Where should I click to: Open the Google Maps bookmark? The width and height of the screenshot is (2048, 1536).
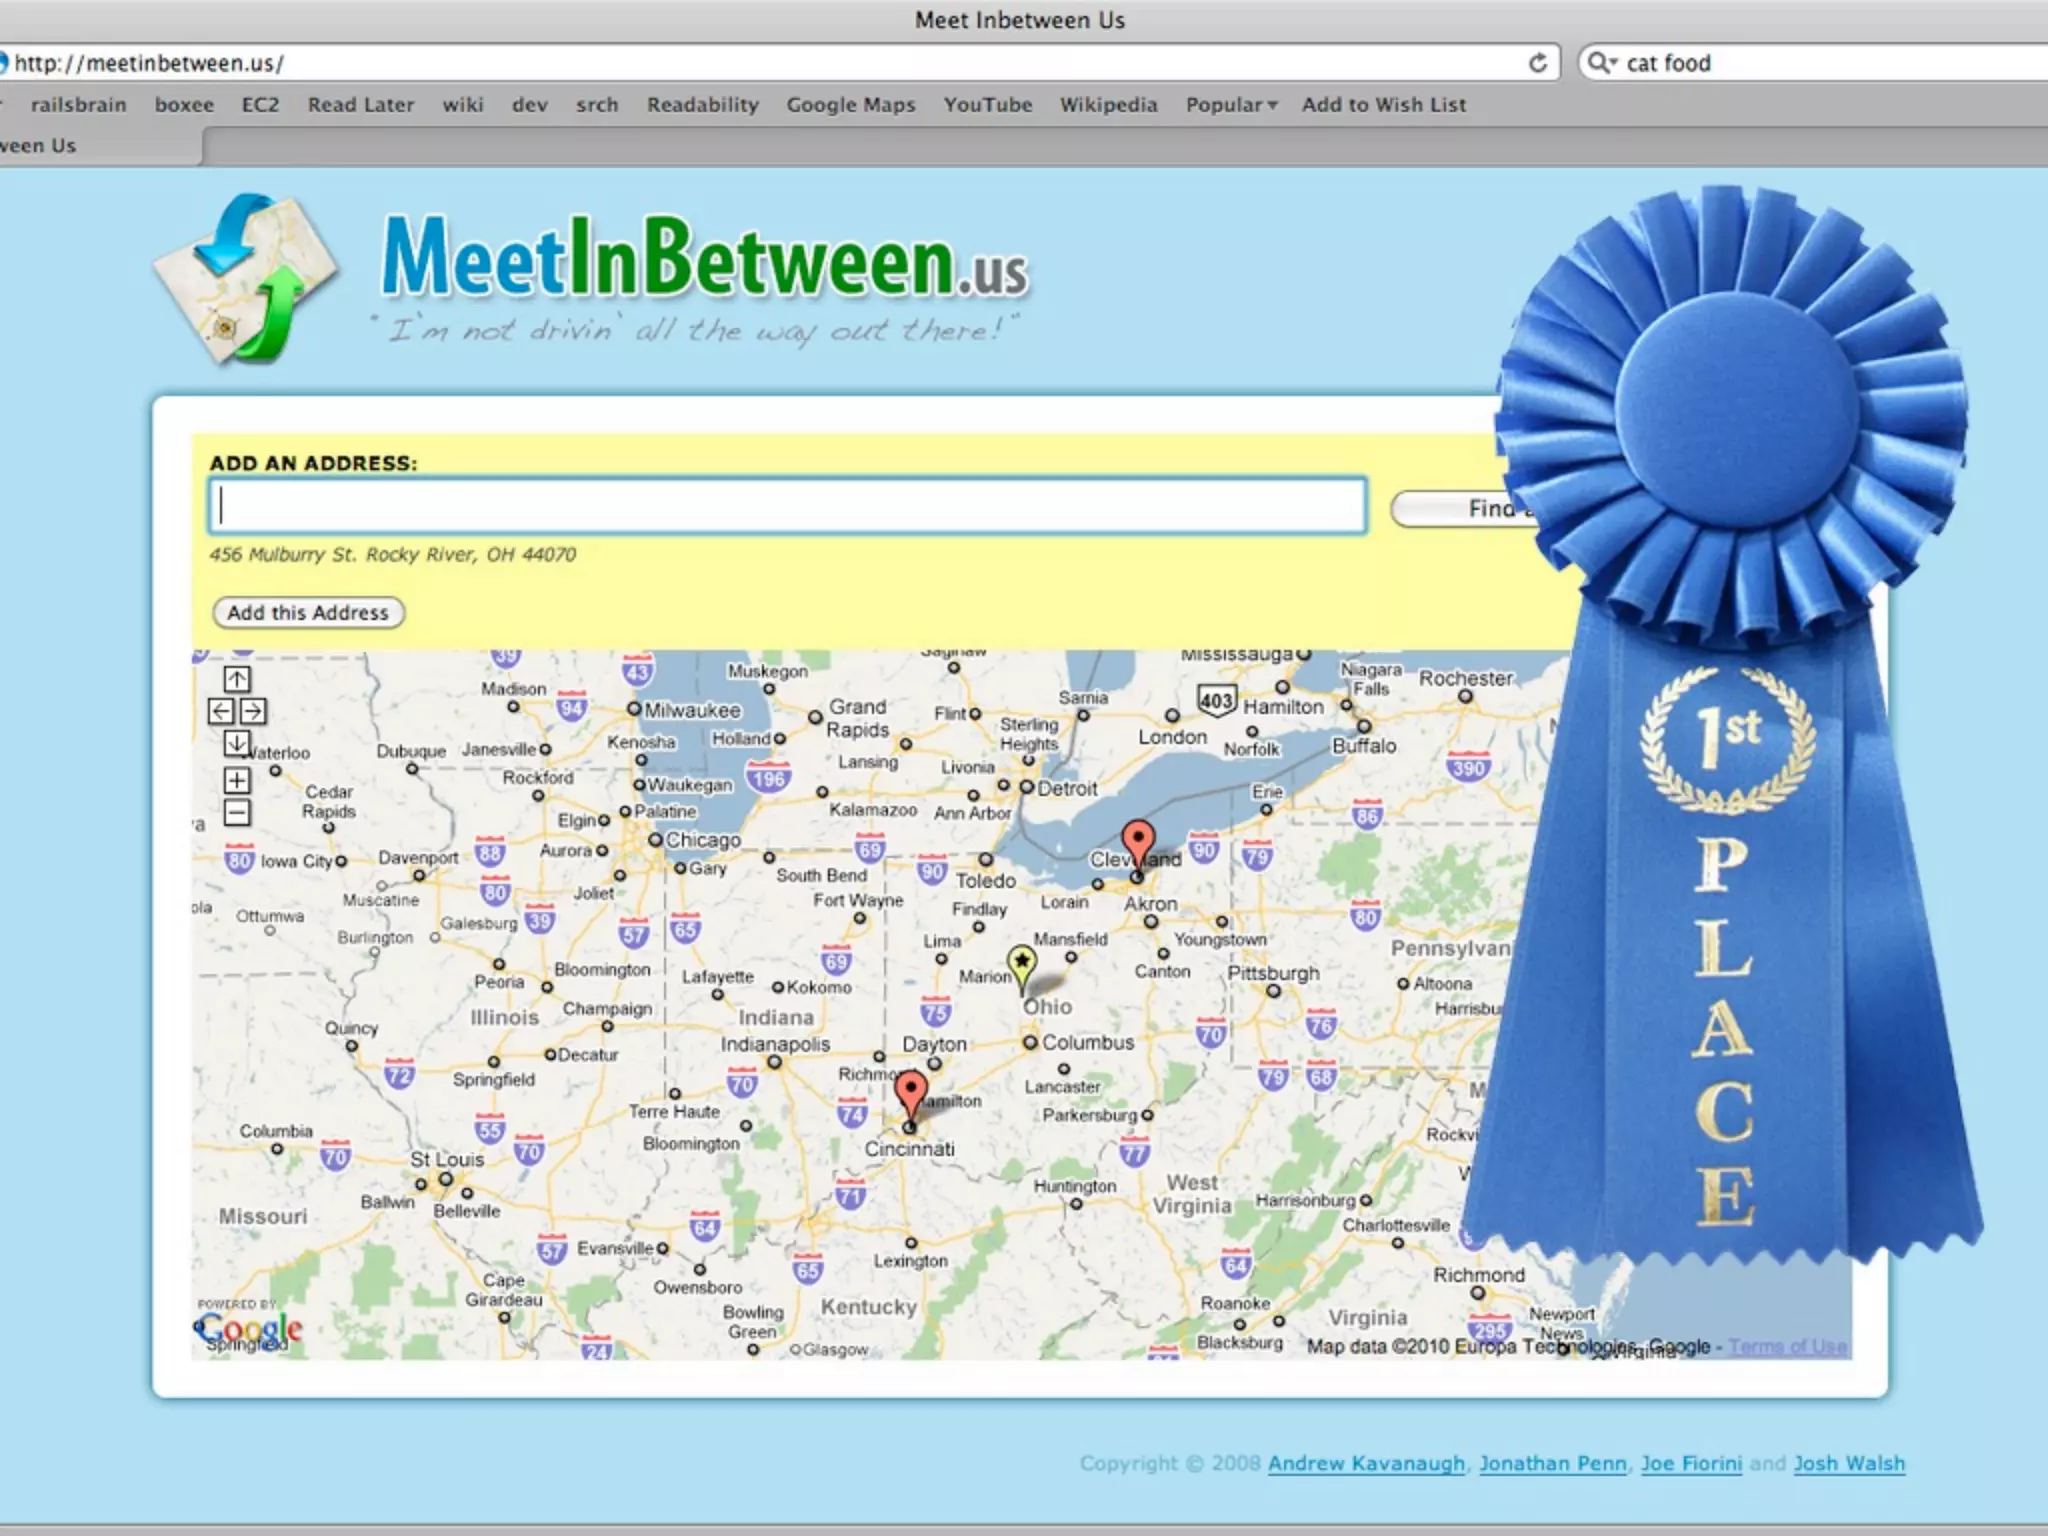pyautogui.click(x=851, y=105)
